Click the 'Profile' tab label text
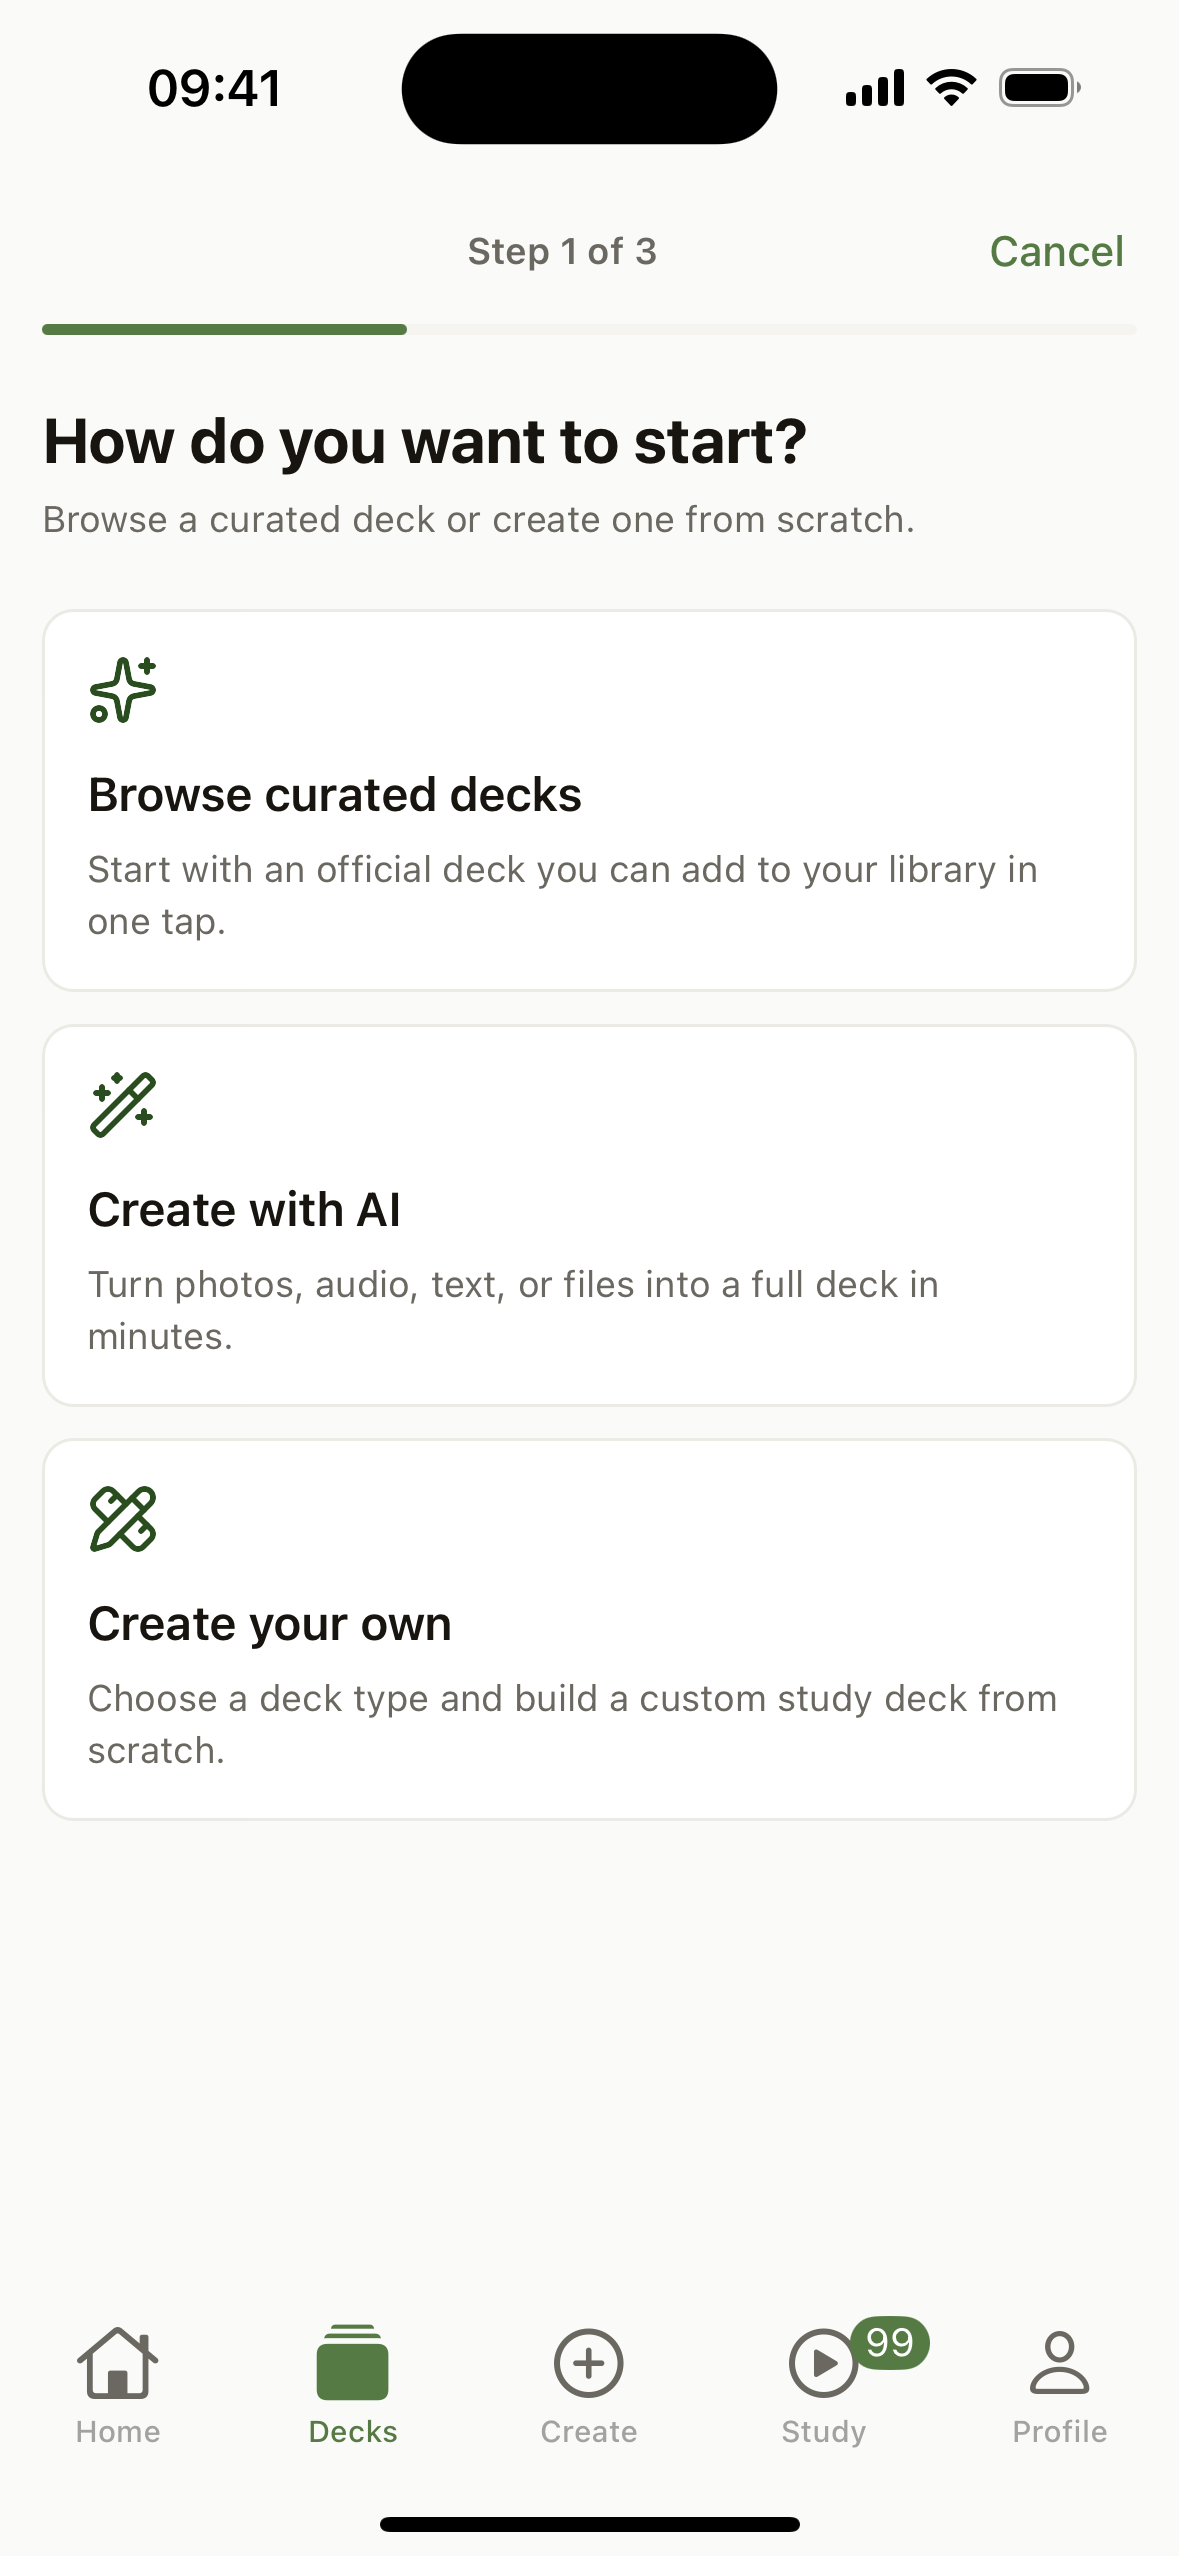This screenshot has height=2556, width=1179. 1059,2432
